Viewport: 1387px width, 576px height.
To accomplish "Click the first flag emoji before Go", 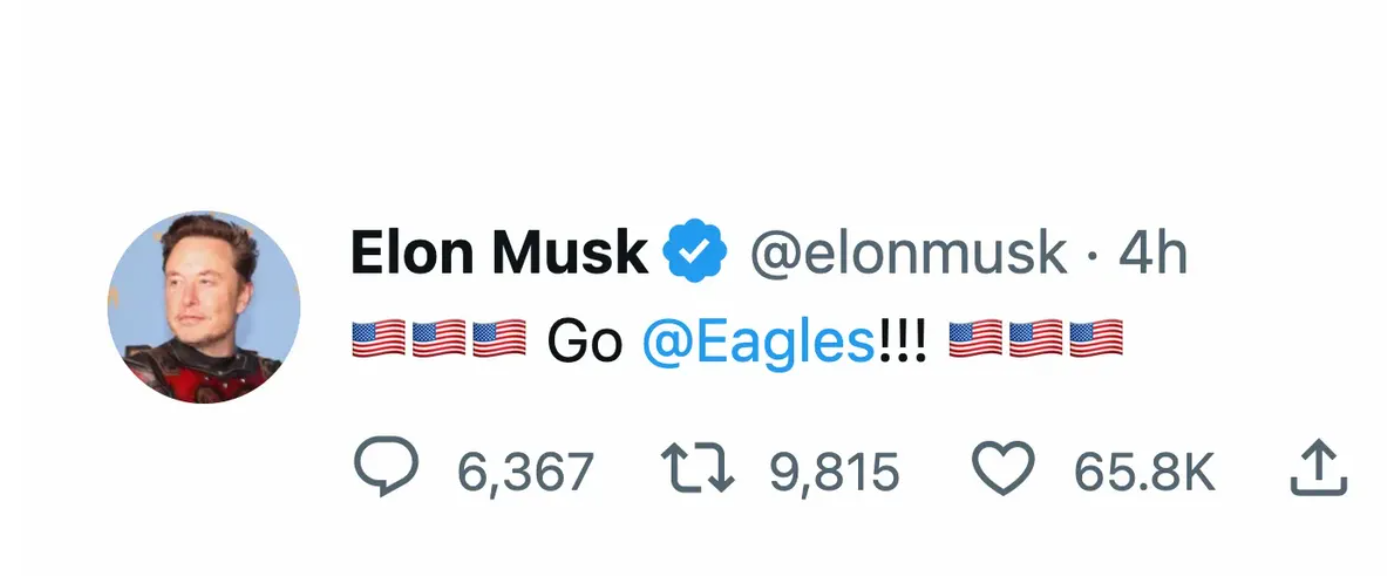I will 378,339.
